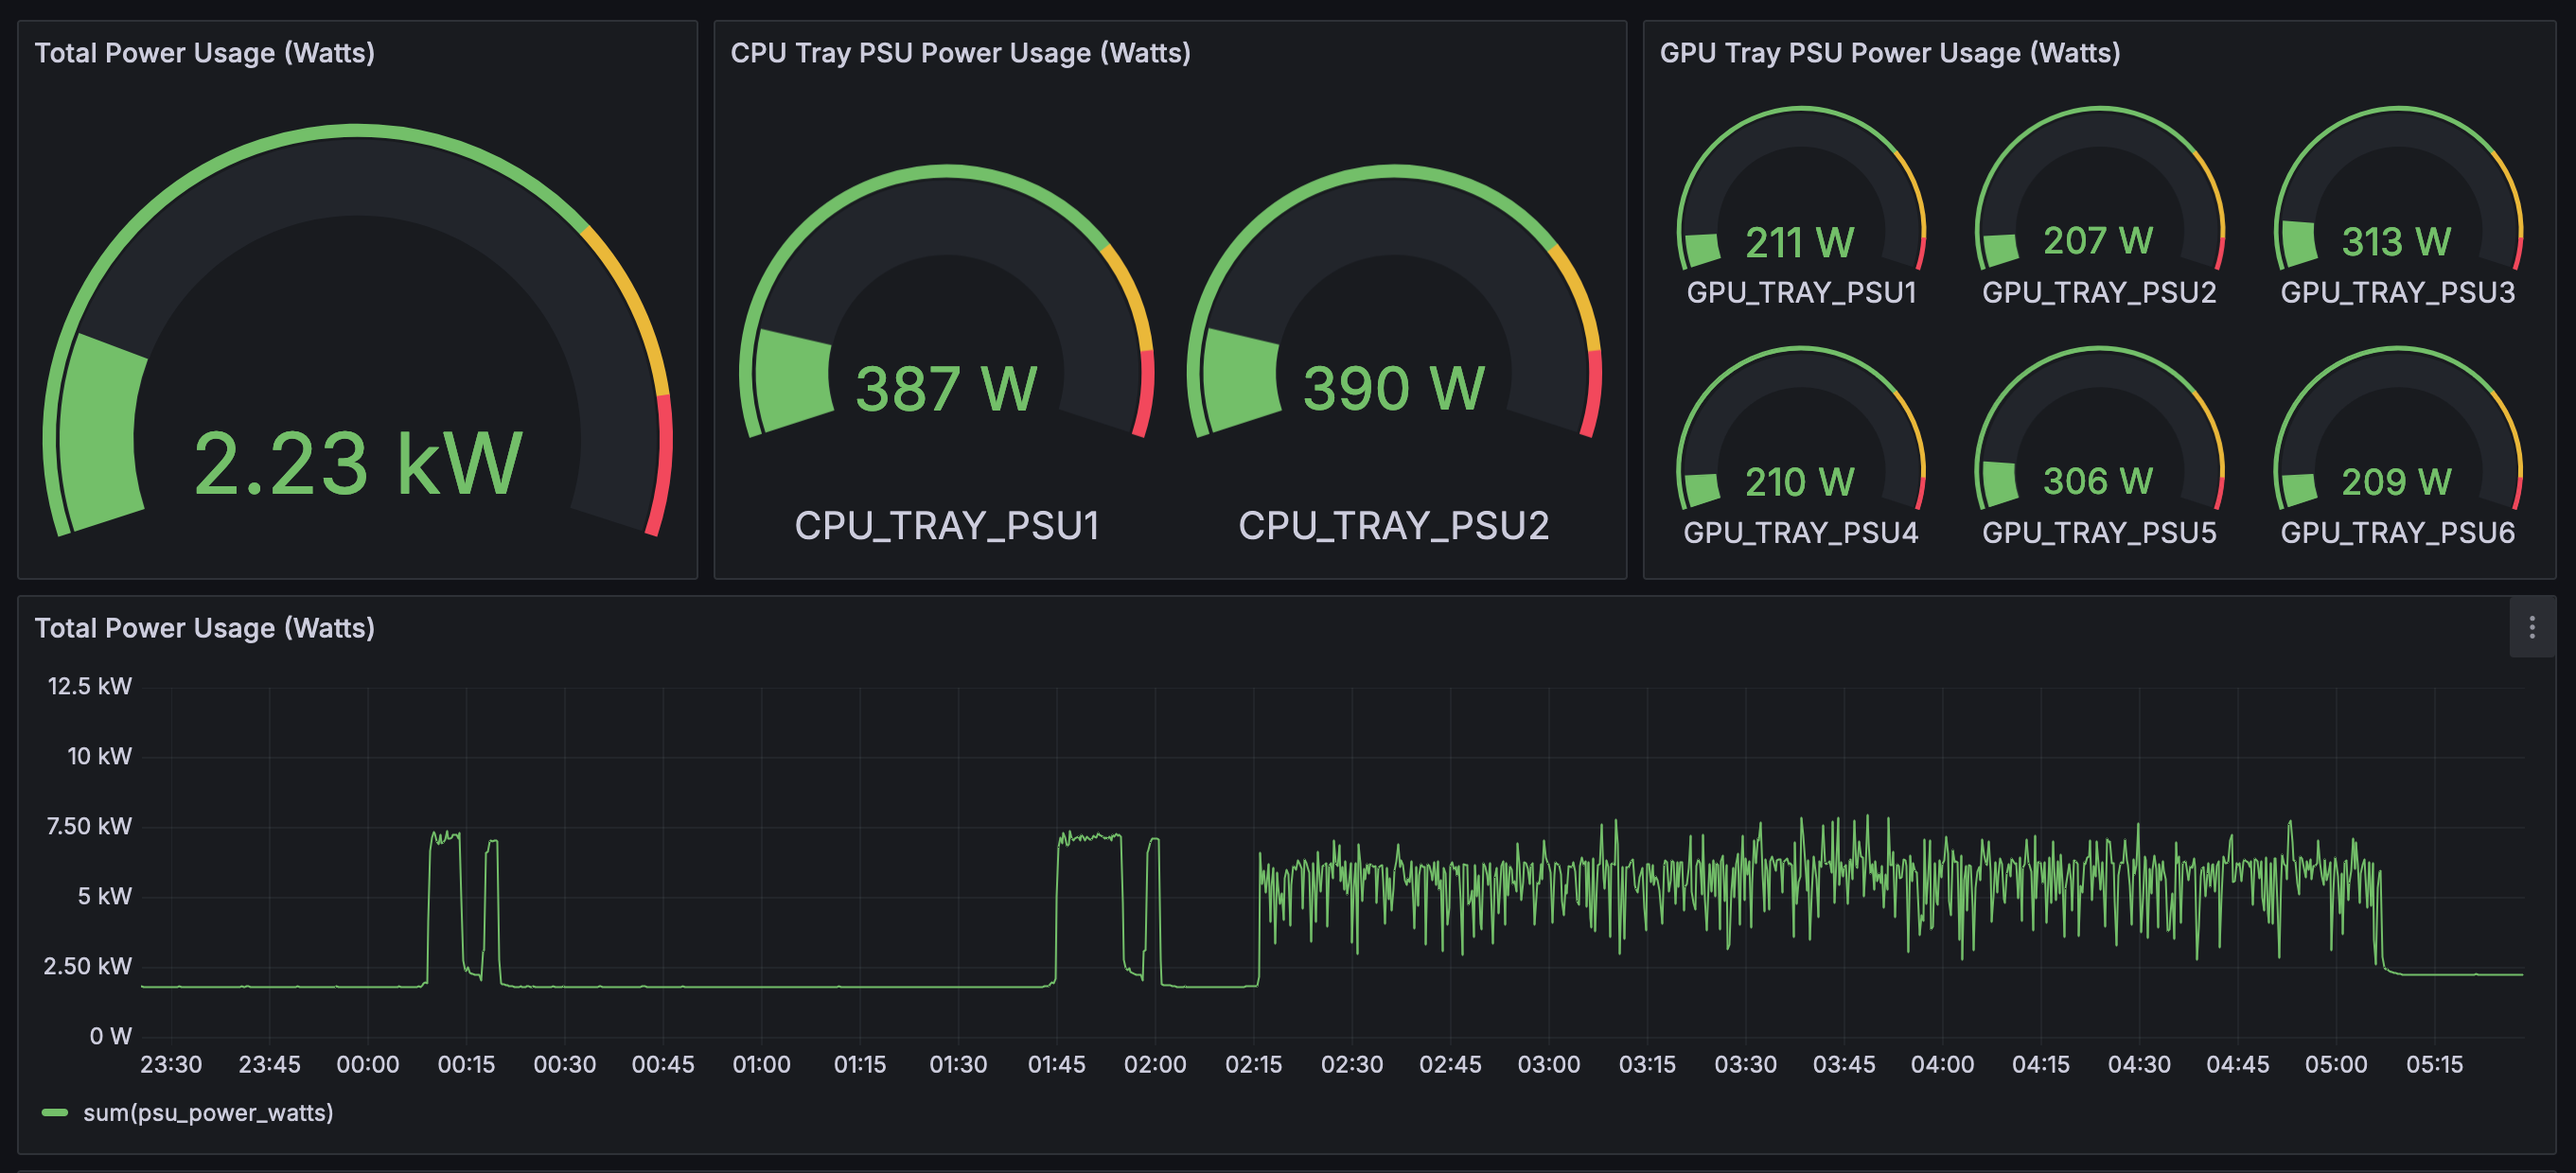2576x1173 pixels.
Task: Click the GPU_TRAY_PSU2 label
Action: point(2099,292)
